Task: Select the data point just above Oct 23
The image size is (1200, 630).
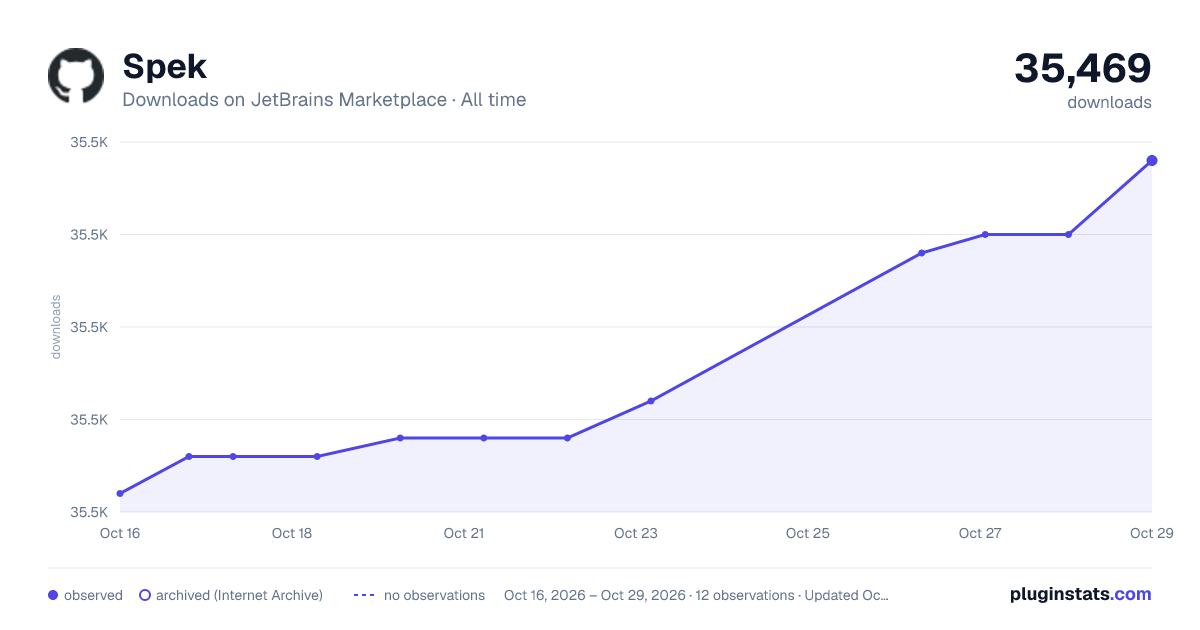Action: 651,401
